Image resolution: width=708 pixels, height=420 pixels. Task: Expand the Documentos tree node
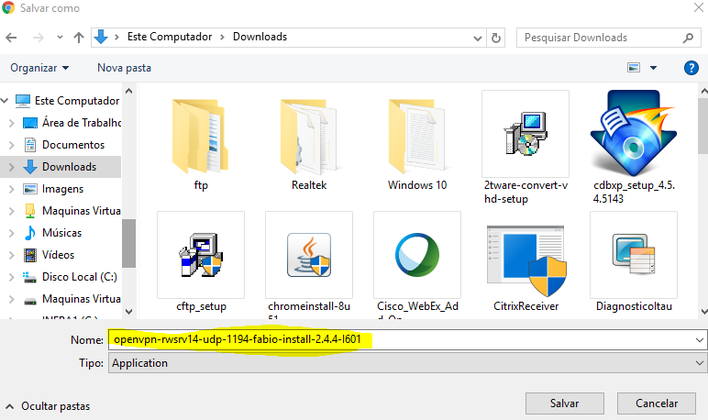(x=12, y=145)
